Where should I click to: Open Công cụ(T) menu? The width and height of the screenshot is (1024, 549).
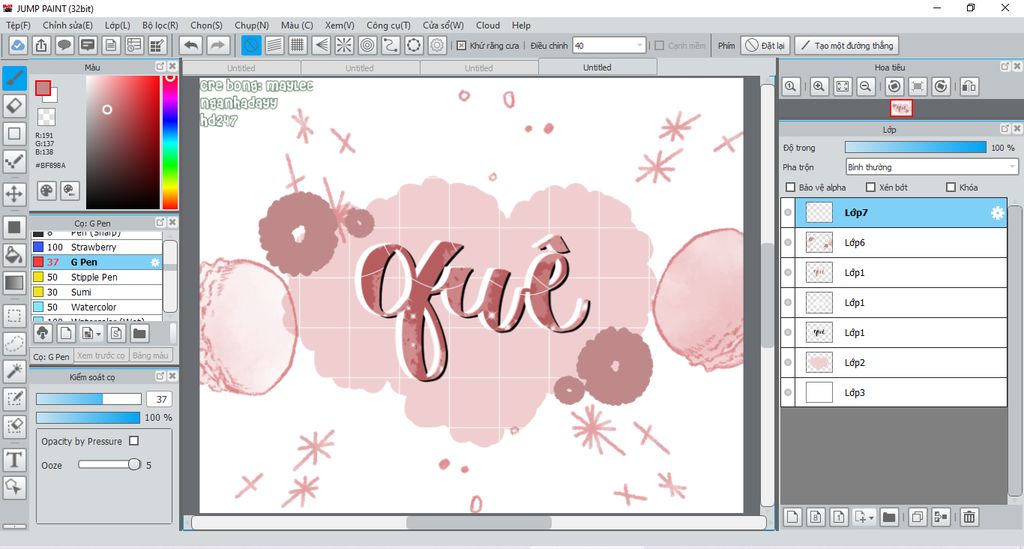(x=388, y=25)
